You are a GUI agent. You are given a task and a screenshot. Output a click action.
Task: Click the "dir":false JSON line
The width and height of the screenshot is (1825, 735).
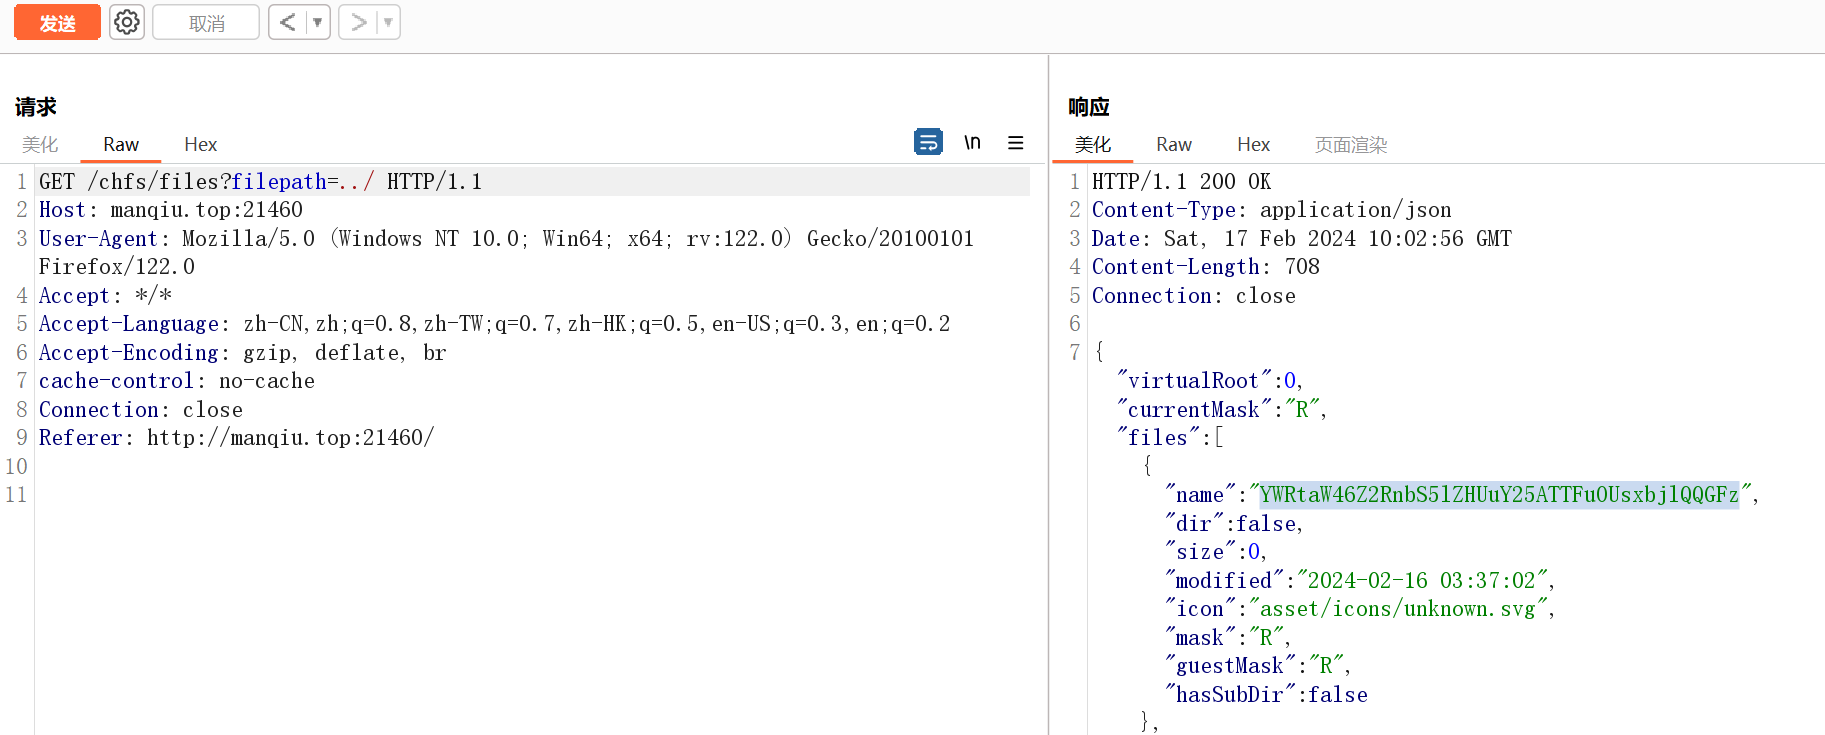pyautogui.click(x=1234, y=524)
